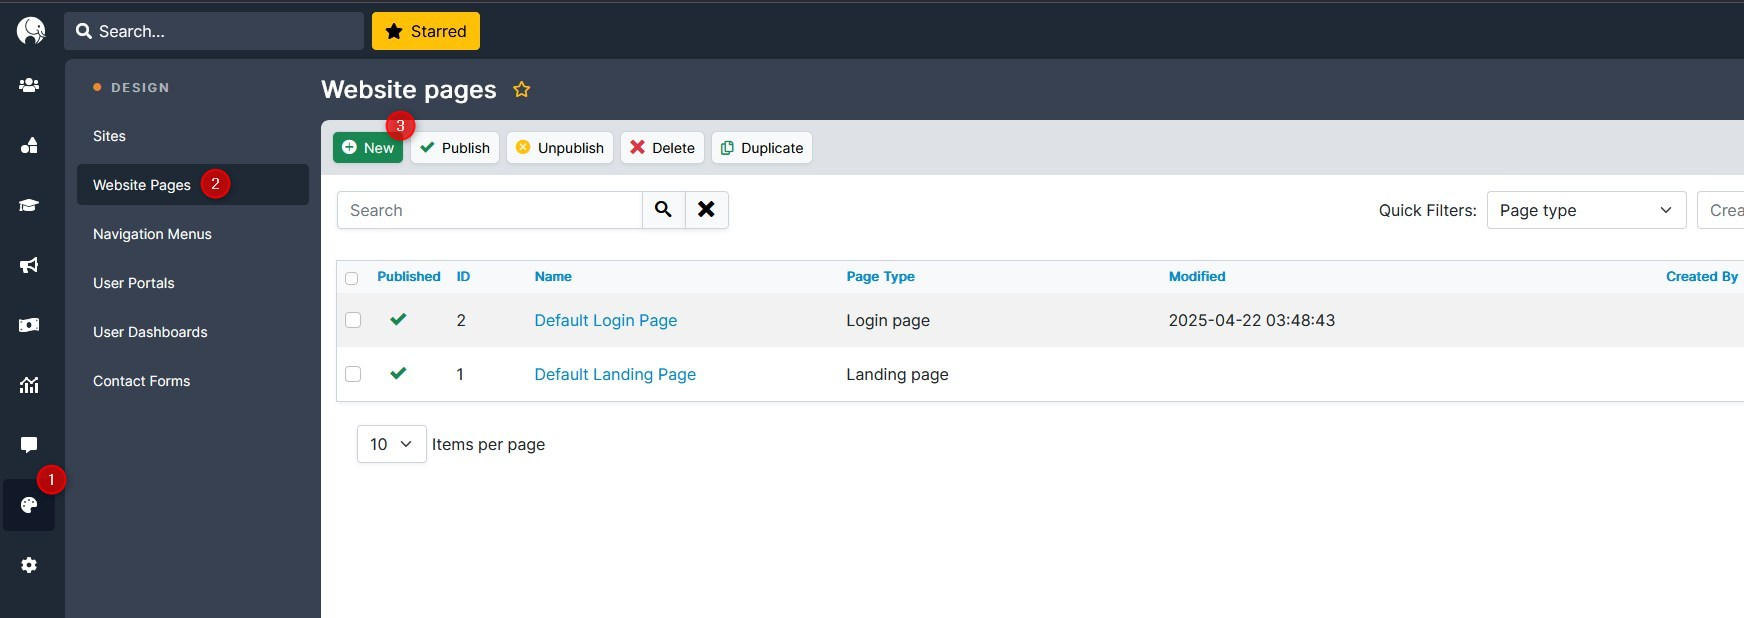
Task: Open the Default Landing Page link
Action: 615,374
